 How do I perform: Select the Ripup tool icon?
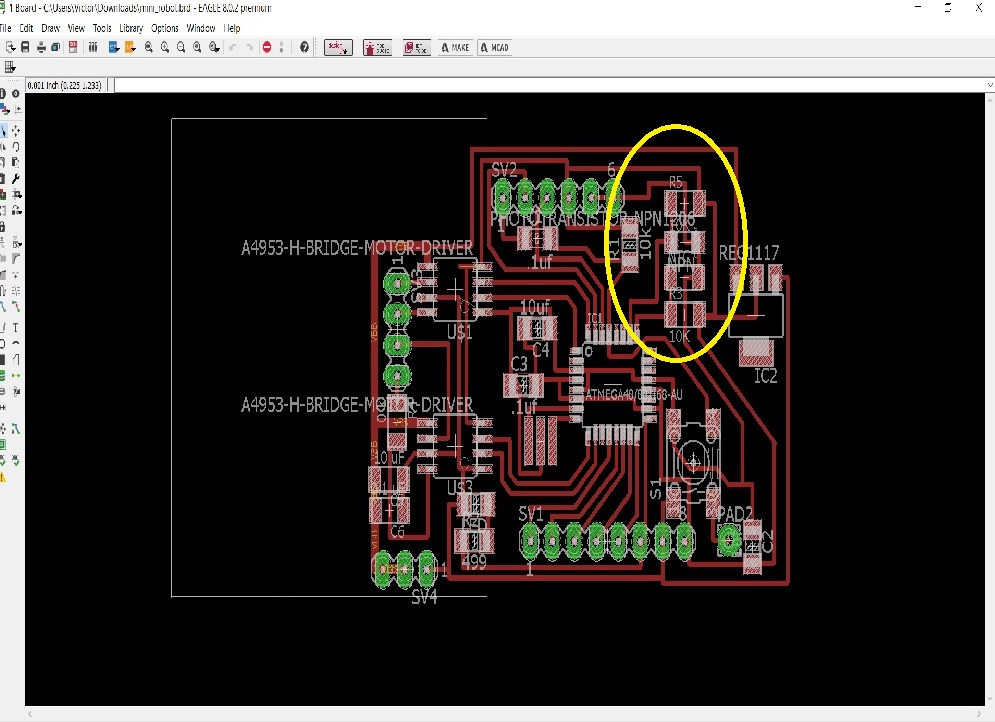point(16,307)
